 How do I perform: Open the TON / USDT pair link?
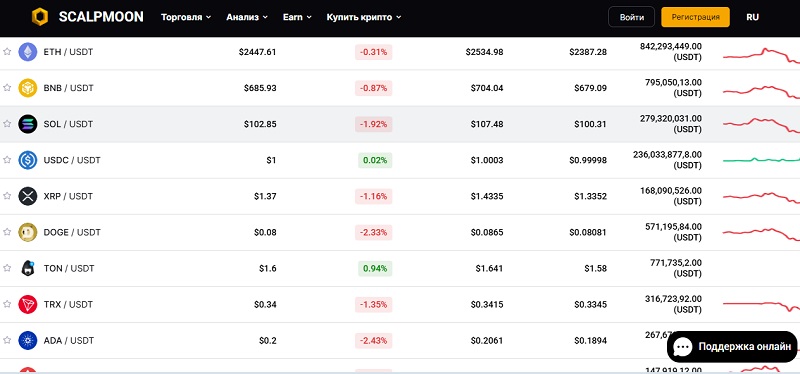[x=69, y=268]
